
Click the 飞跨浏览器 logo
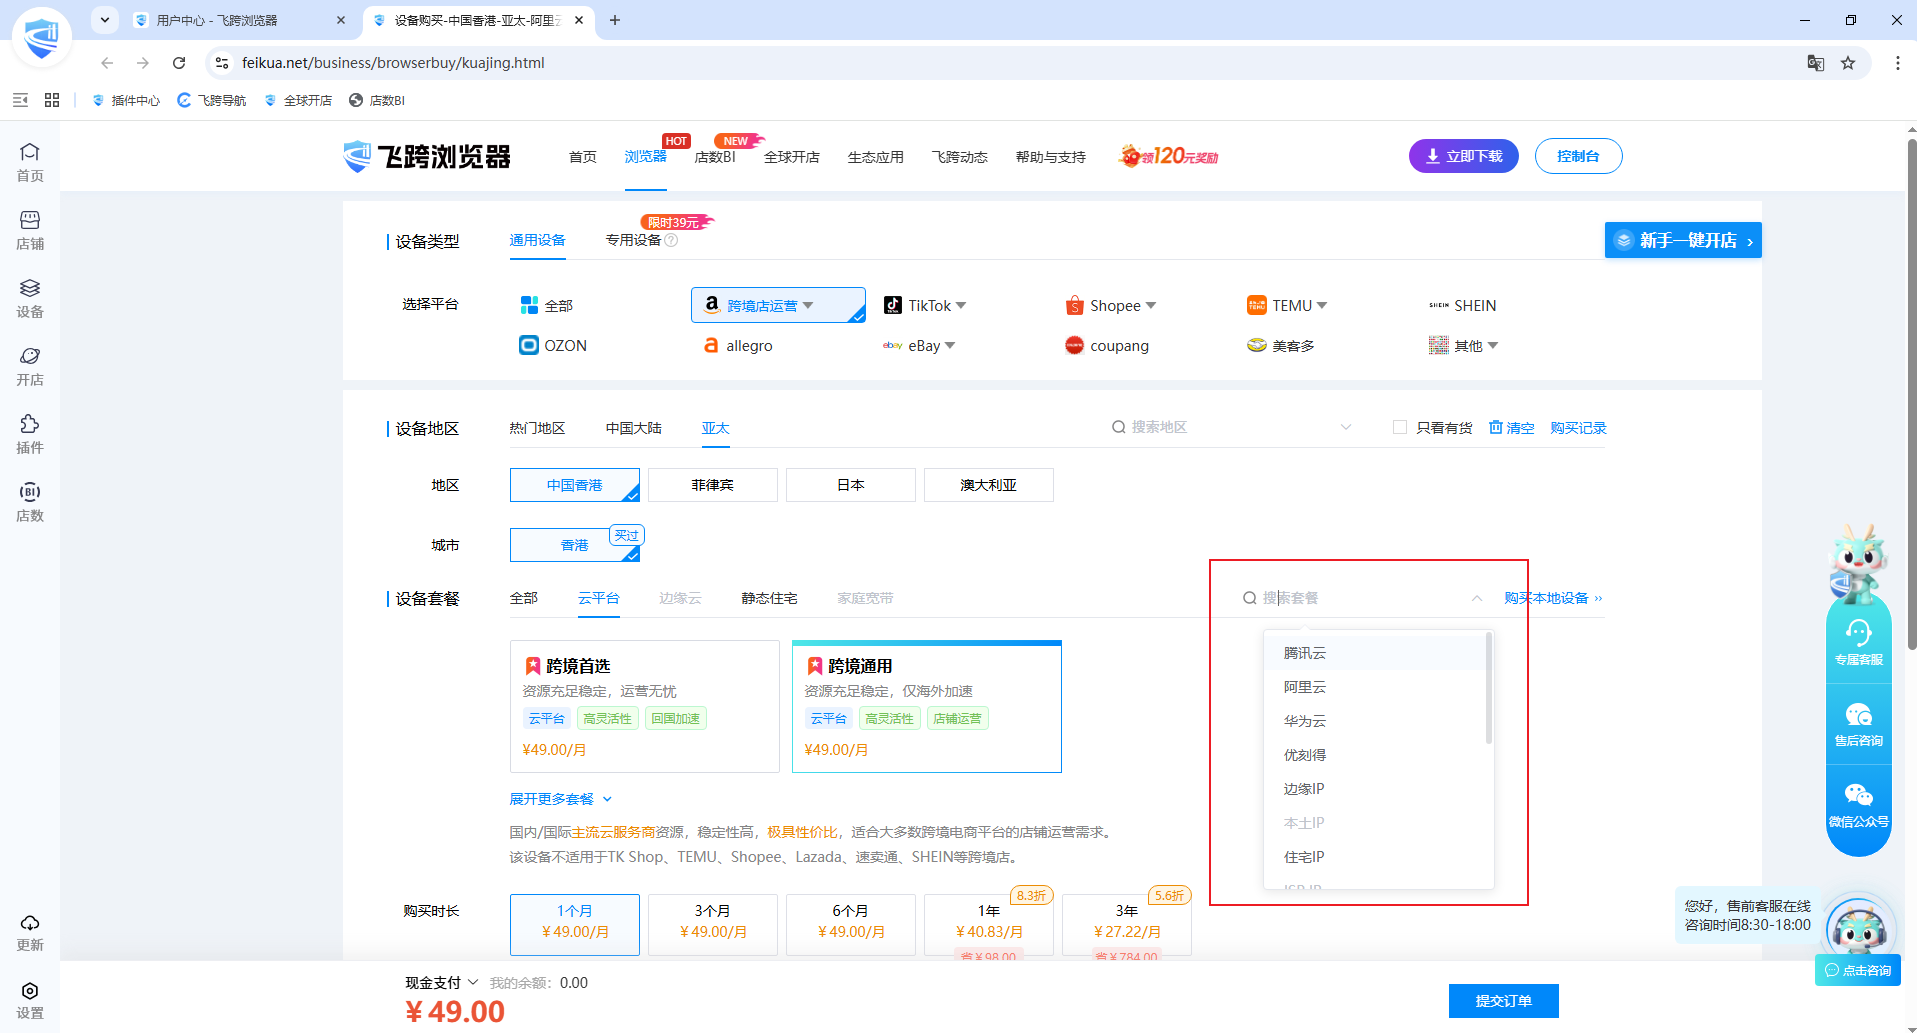click(x=427, y=157)
